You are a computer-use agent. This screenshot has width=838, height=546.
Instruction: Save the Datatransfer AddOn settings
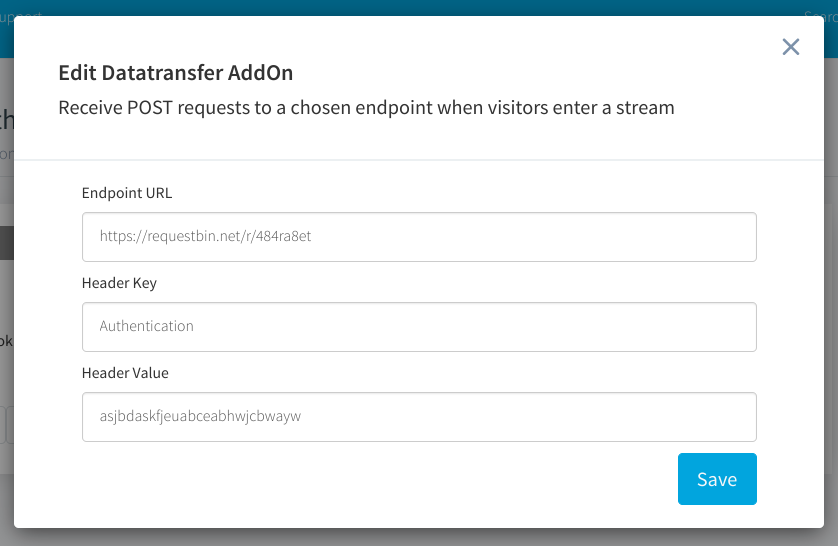(x=717, y=479)
